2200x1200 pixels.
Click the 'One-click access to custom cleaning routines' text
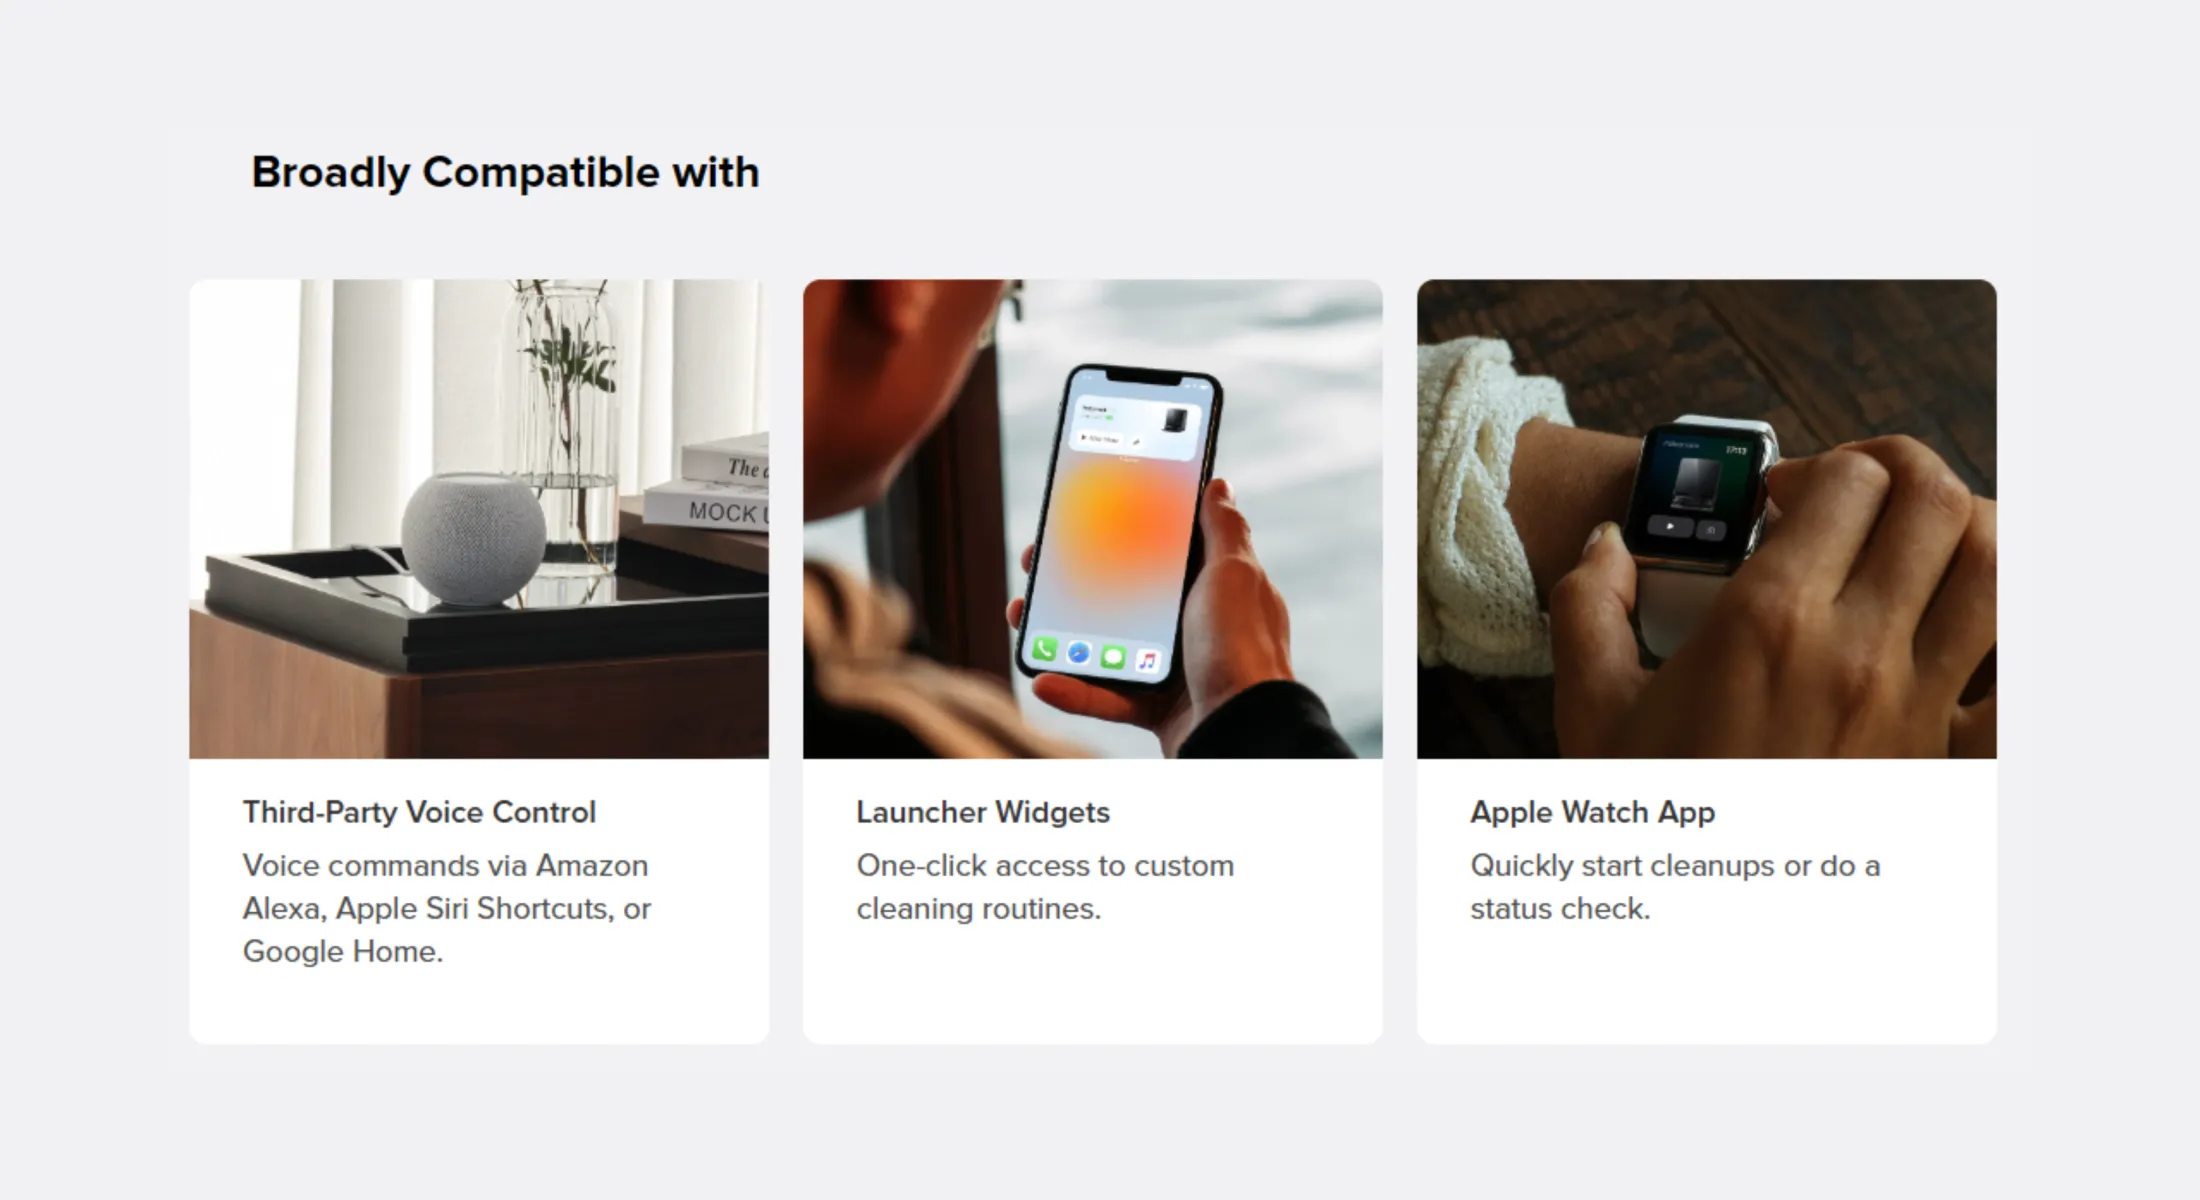click(1045, 887)
